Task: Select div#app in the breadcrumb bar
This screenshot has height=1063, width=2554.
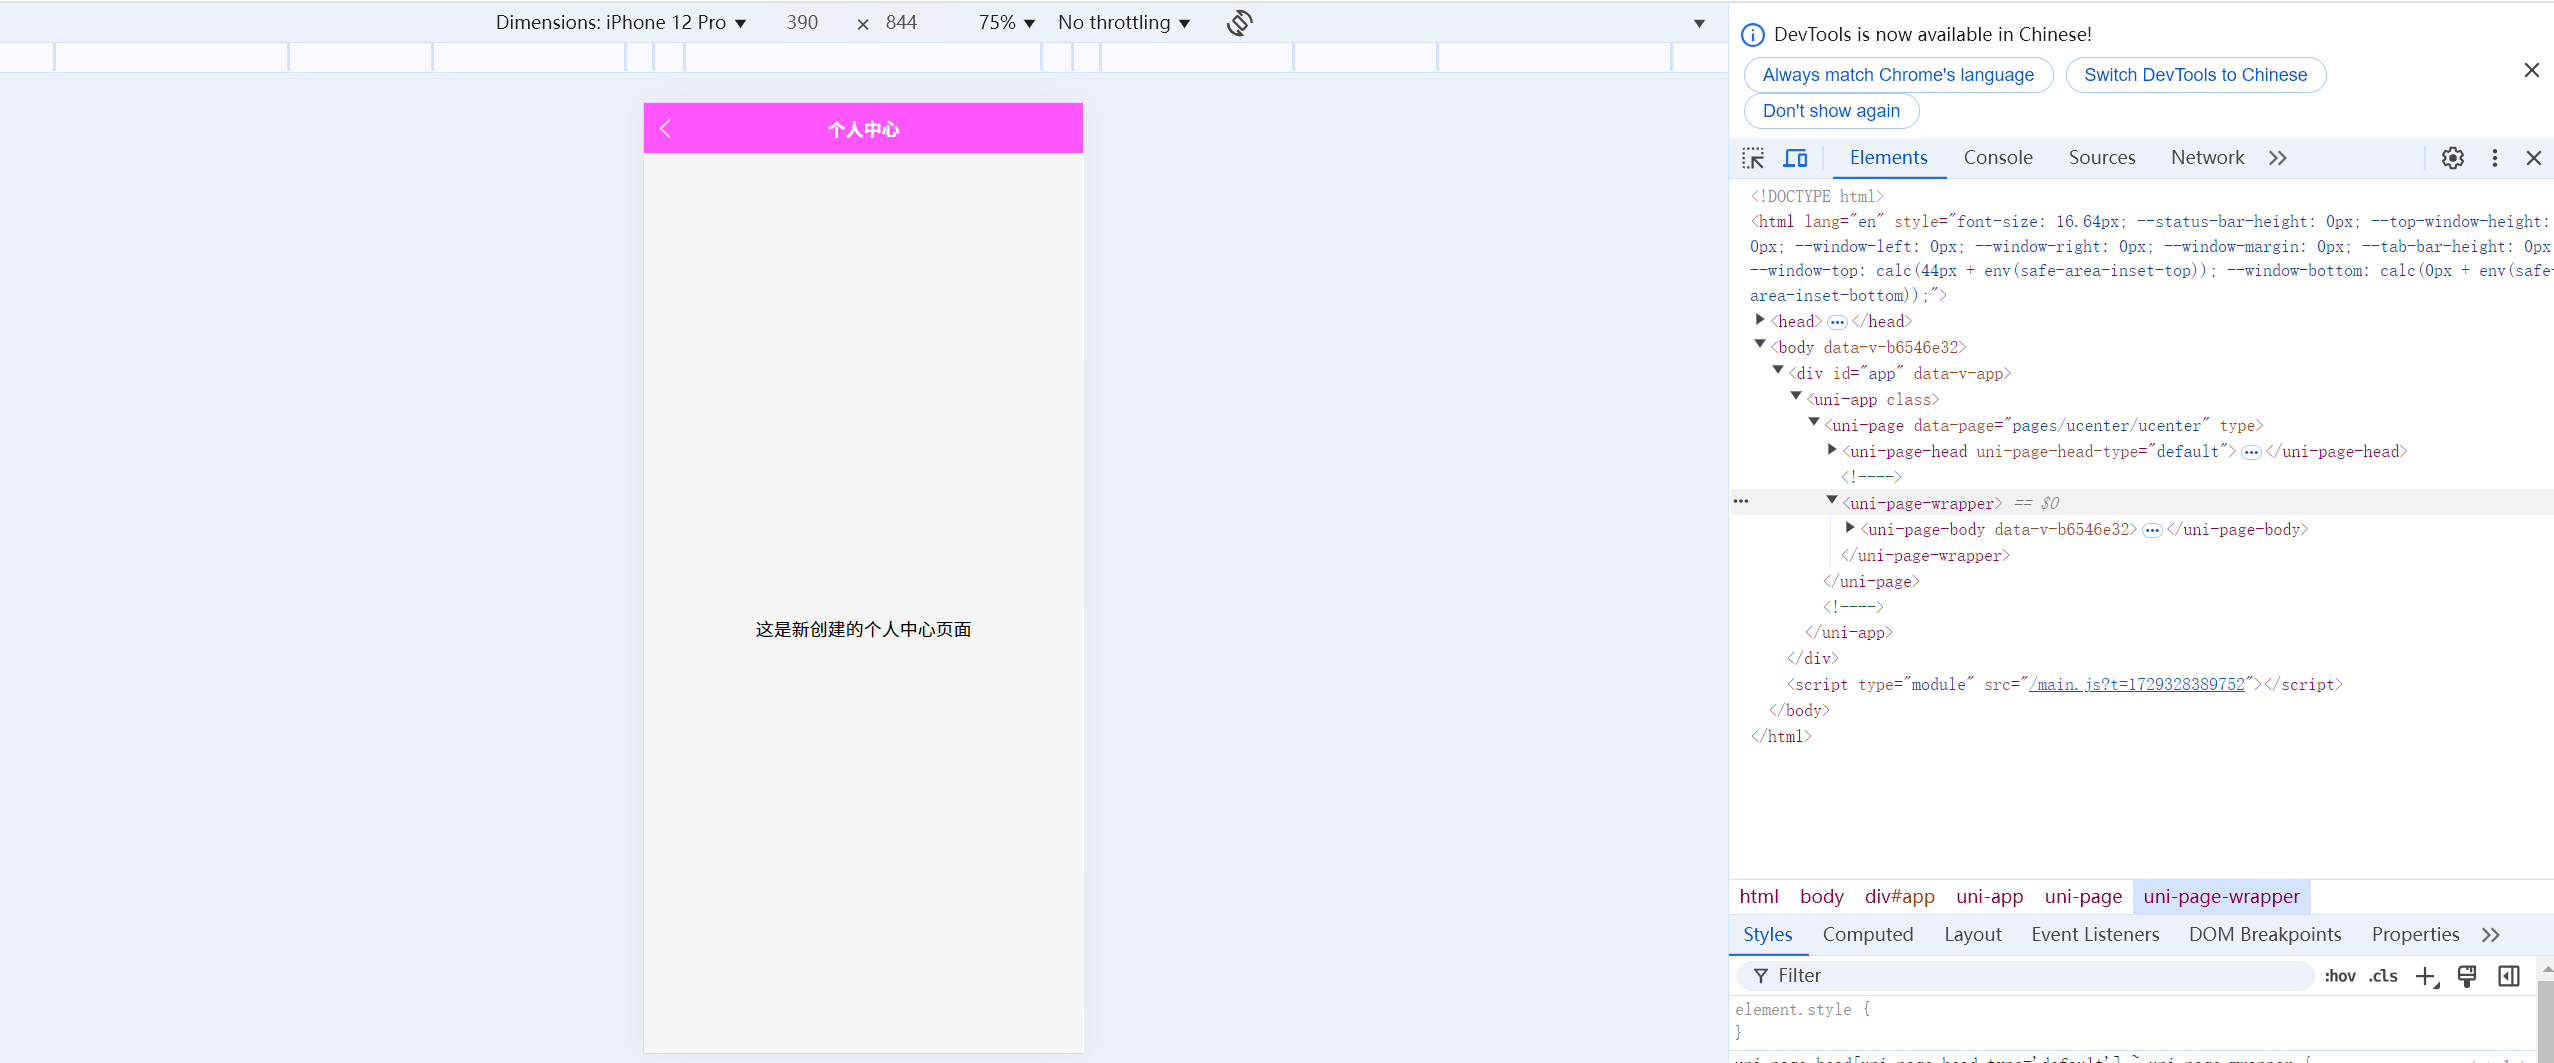Action: tap(1900, 897)
